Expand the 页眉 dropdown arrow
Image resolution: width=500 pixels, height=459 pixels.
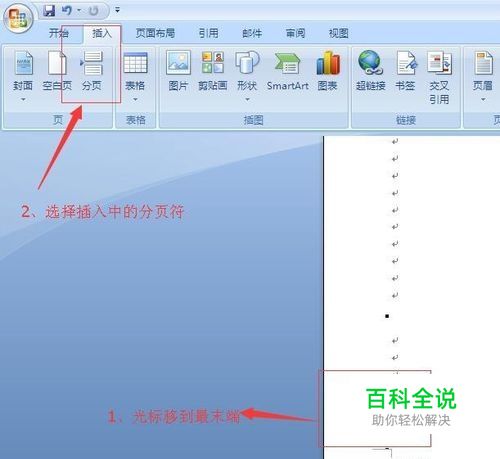pos(483,99)
